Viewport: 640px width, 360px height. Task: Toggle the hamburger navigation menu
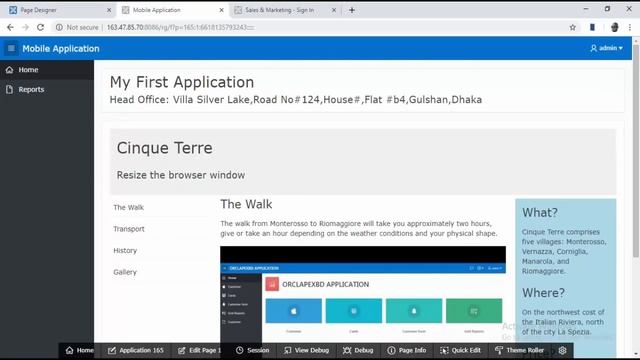(x=11, y=49)
